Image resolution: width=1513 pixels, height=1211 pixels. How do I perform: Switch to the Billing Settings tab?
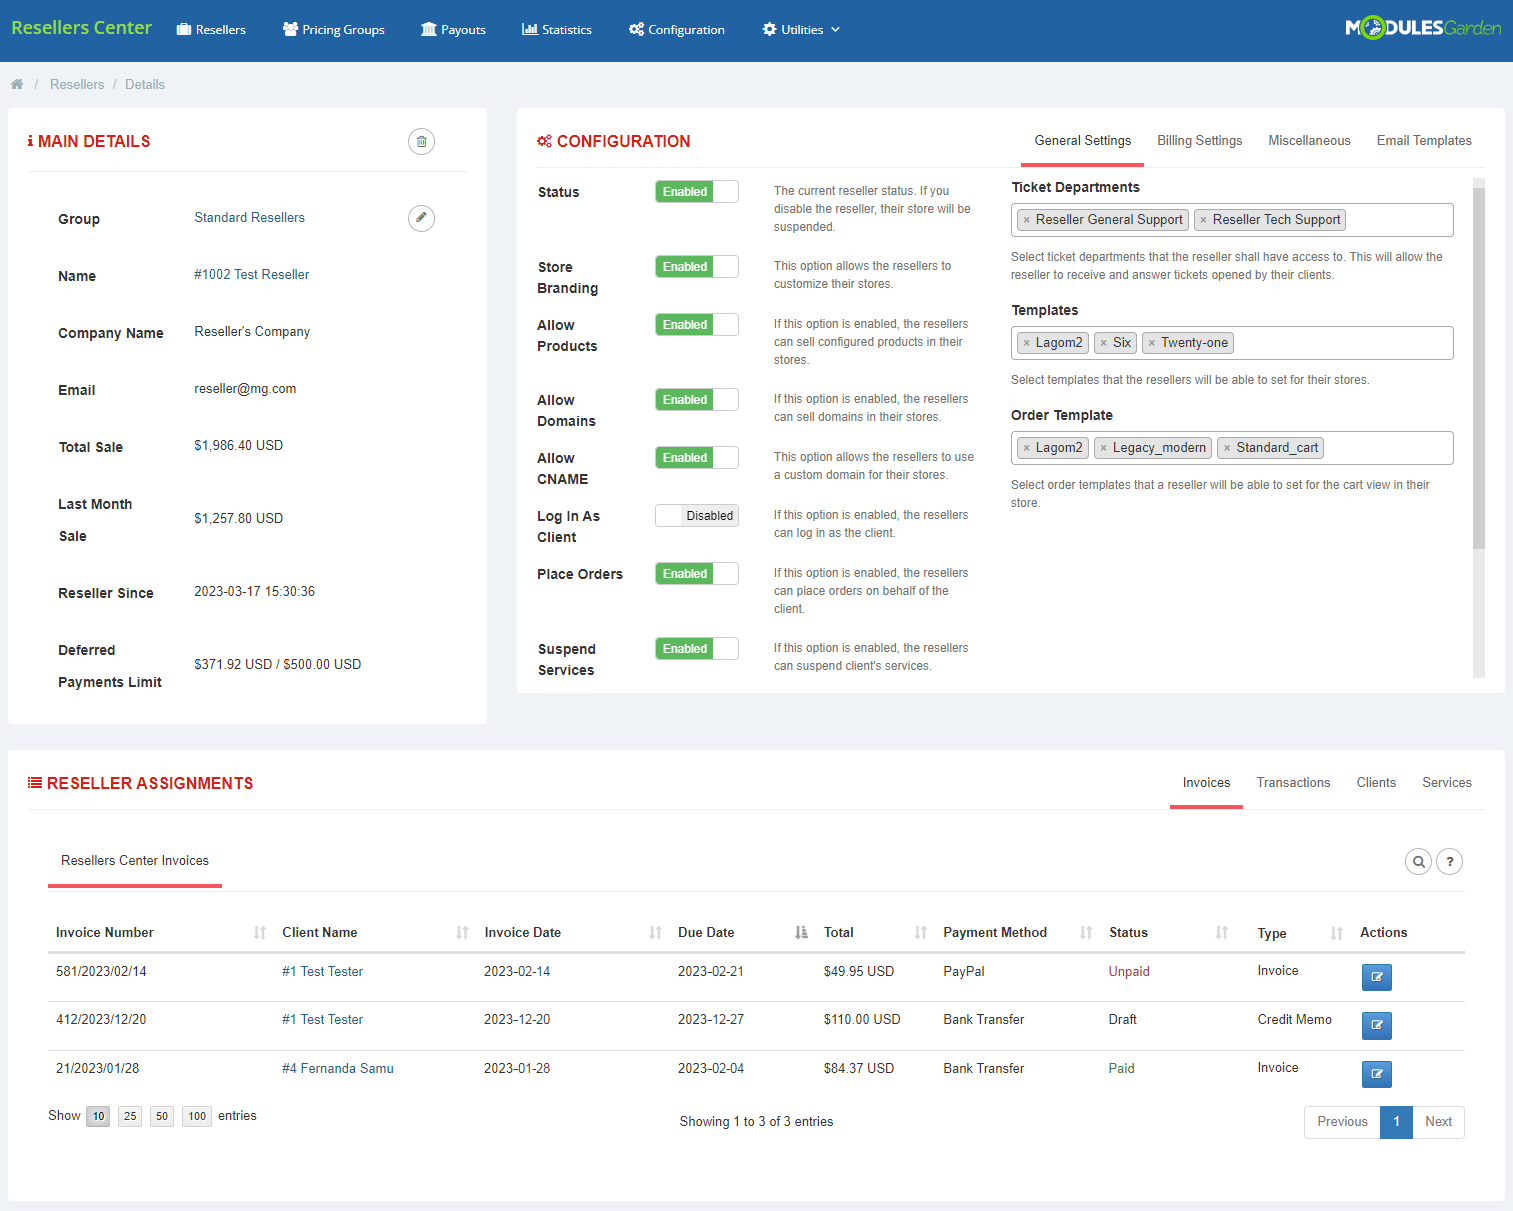point(1199,140)
